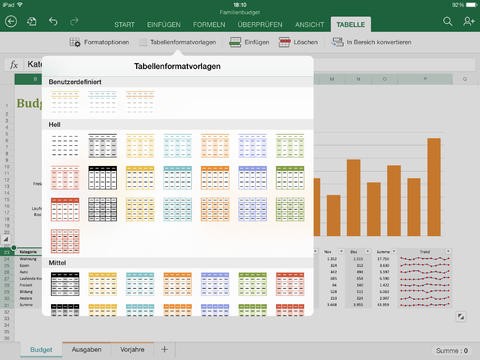Image resolution: width=480 pixels, height=360 pixels.
Task: Switch to the Vorjahre sheet tab
Action: point(132,350)
